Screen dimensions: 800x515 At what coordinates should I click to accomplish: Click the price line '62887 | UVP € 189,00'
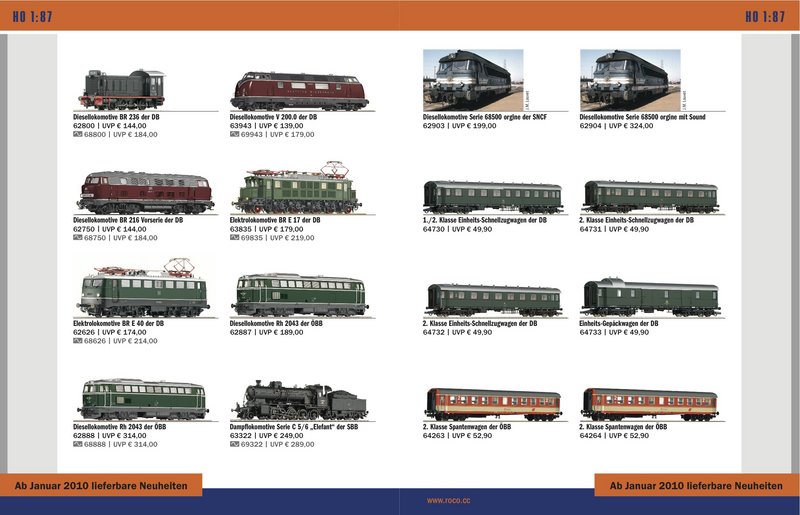coord(266,332)
